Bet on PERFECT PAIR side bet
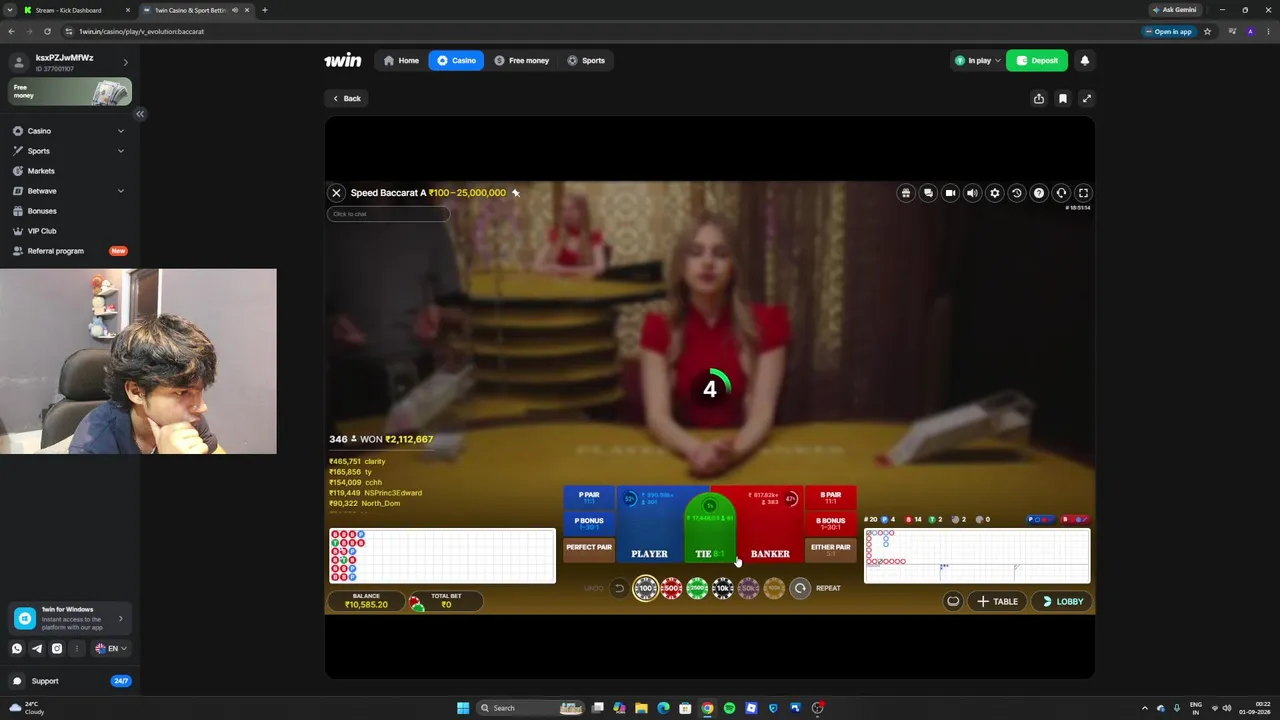Screen dimensions: 1280x720 point(589,549)
